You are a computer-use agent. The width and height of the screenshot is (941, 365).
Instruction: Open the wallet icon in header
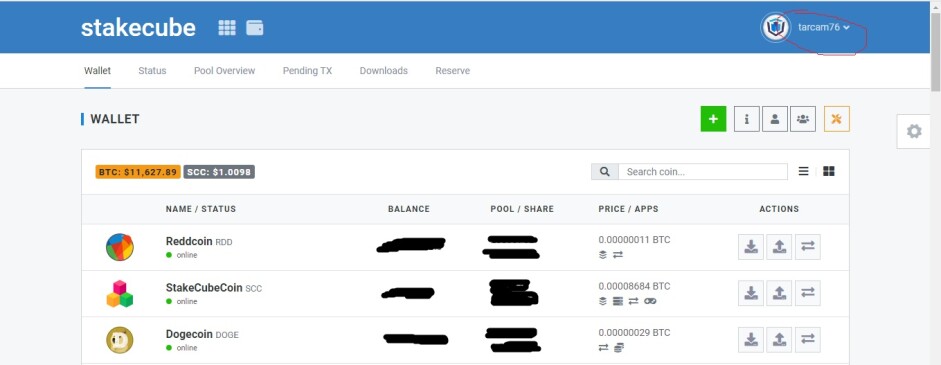[x=254, y=28]
